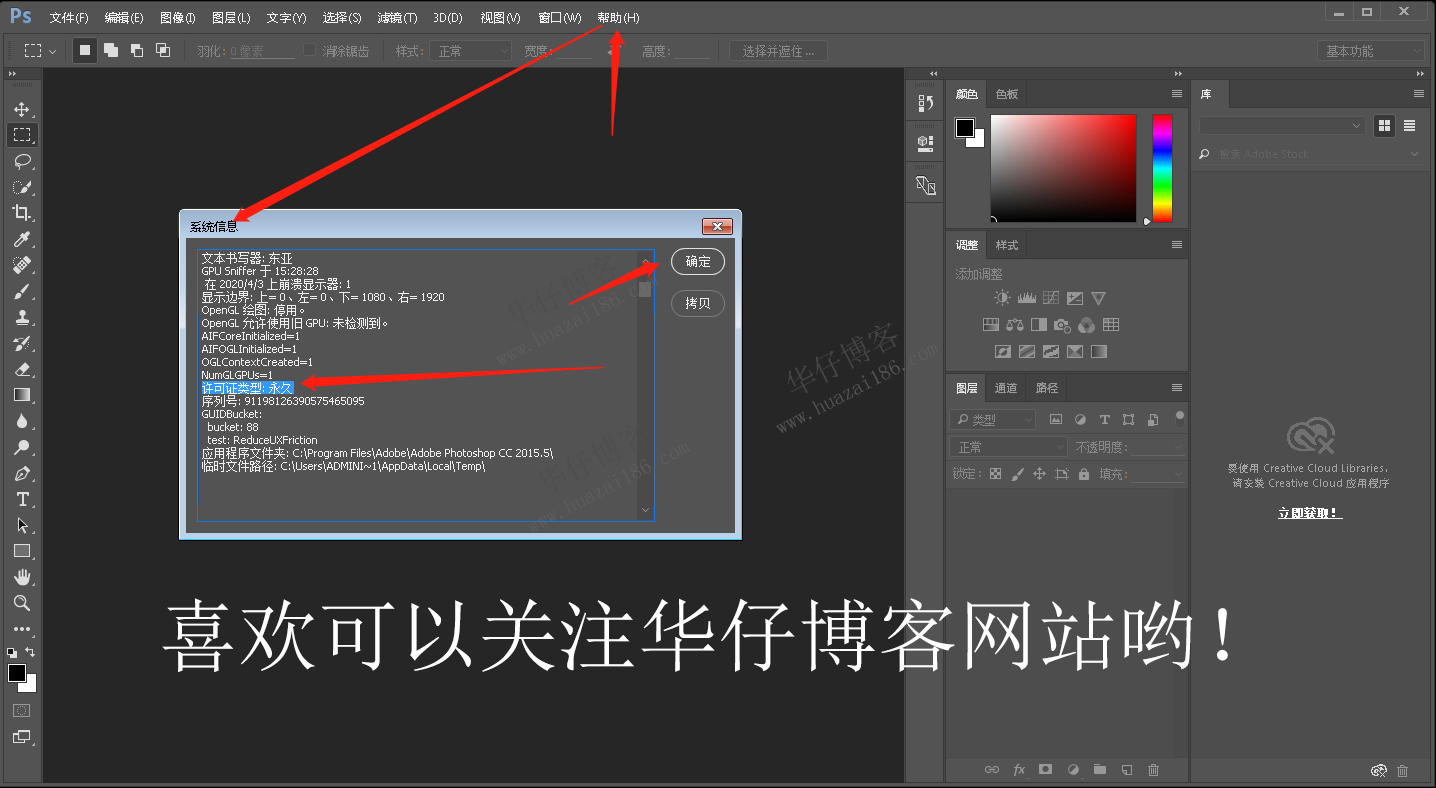Open the Color panel flyout menu

pyautogui.click(x=1177, y=93)
